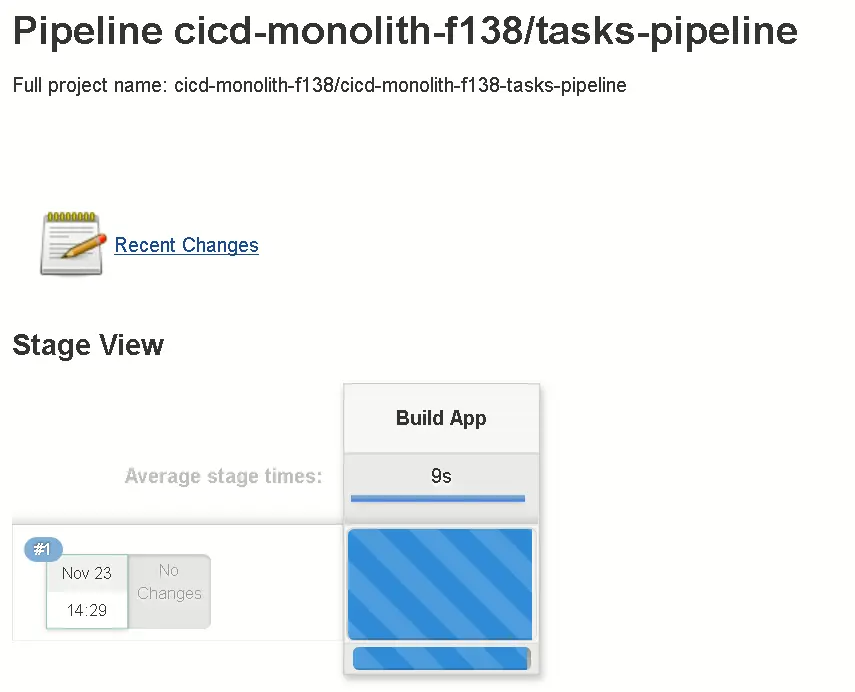This screenshot has height=692, width=855.
Task: Click the cicd-monolith-f138-tasks-pipeline full project path text
Action: pyautogui.click(x=483, y=85)
